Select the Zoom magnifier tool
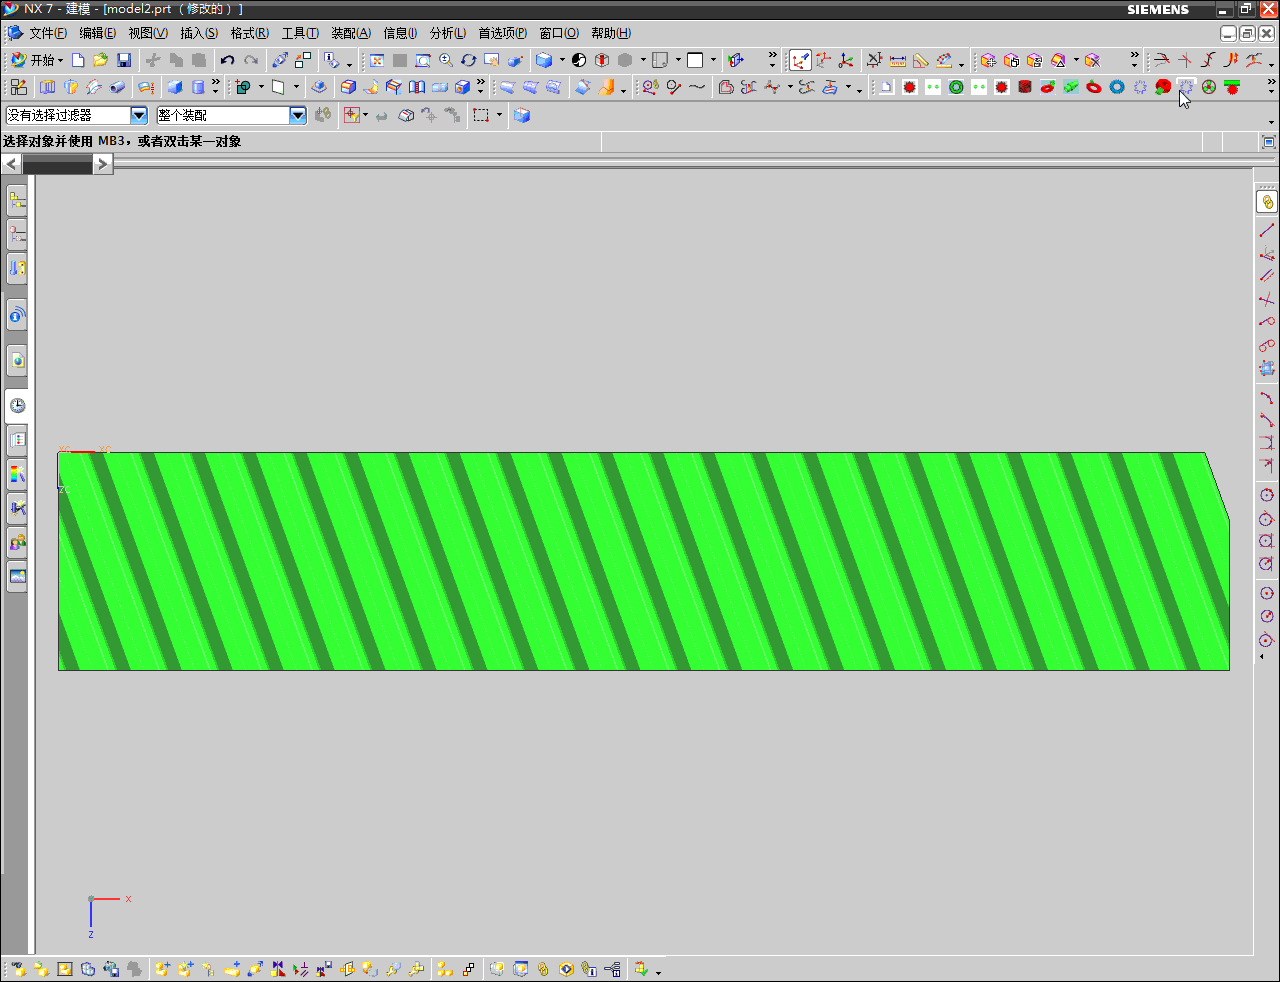The height and width of the screenshot is (982, 1280). (x=446, y=60)
